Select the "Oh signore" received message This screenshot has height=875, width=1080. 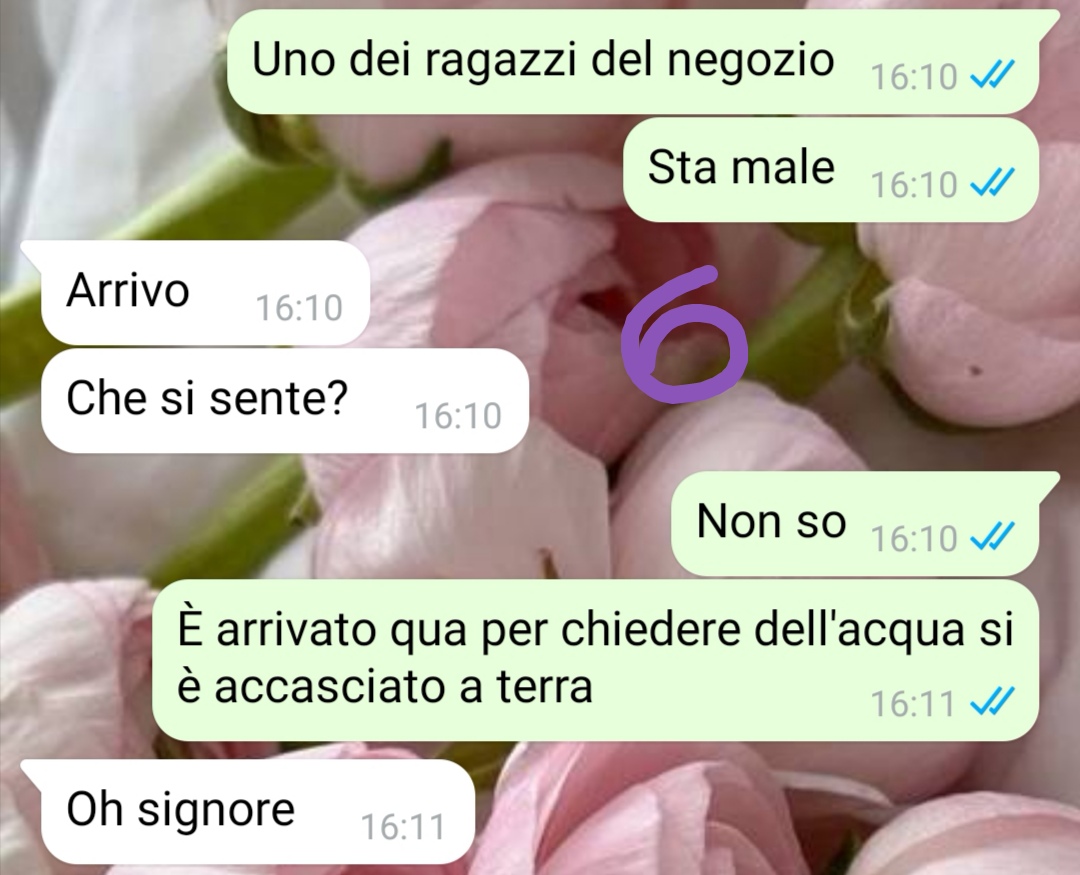(248, 812)
